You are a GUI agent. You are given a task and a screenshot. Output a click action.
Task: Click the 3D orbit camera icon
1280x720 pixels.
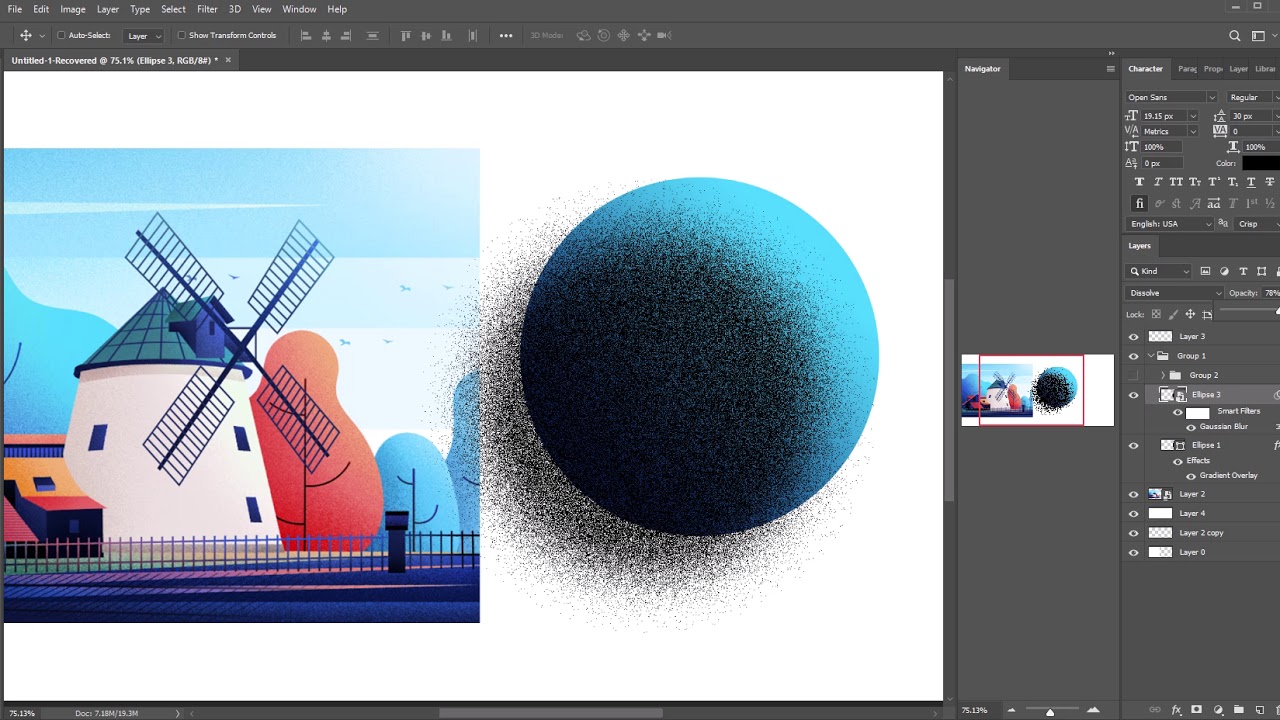click(583, 35)
